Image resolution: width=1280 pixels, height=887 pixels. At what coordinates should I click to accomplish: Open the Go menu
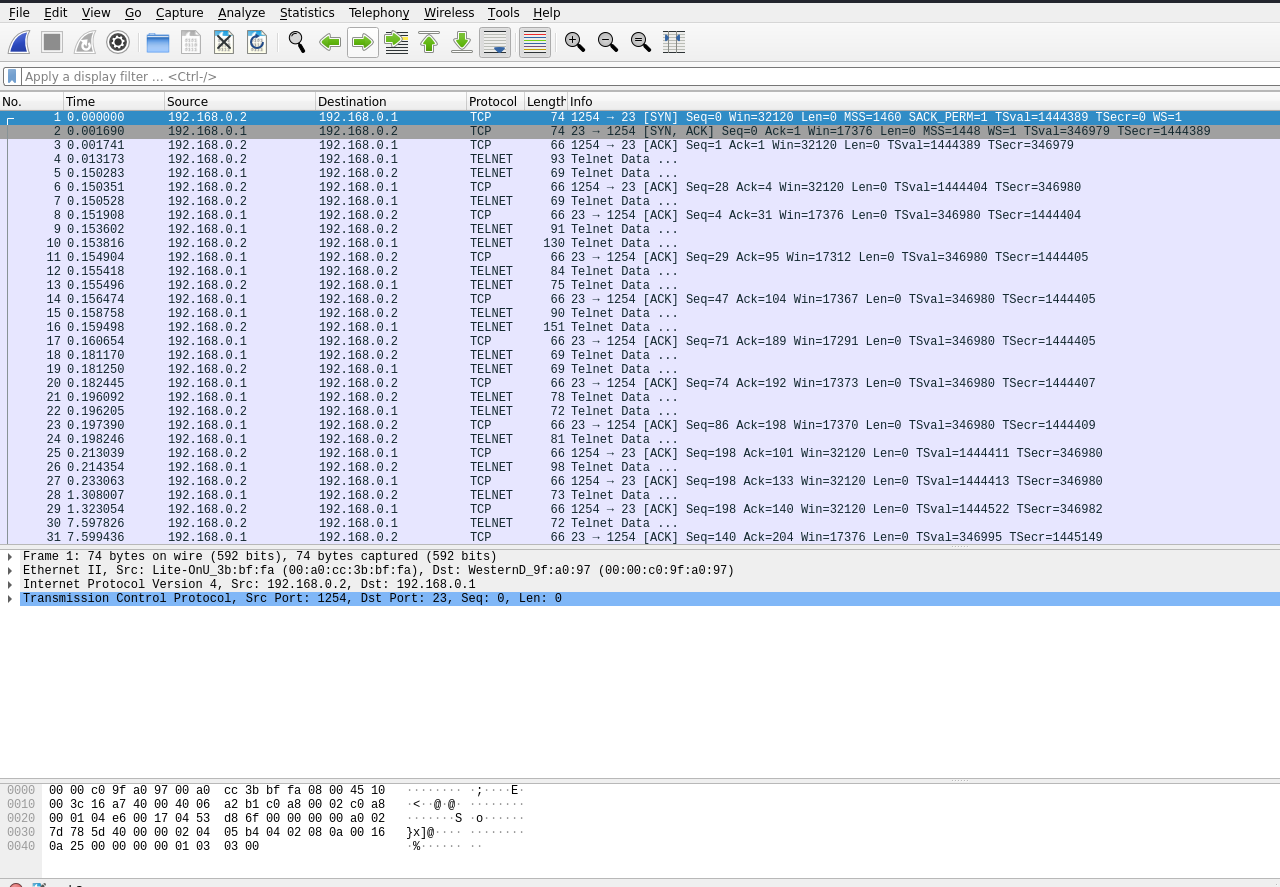(x=133, y=12)
